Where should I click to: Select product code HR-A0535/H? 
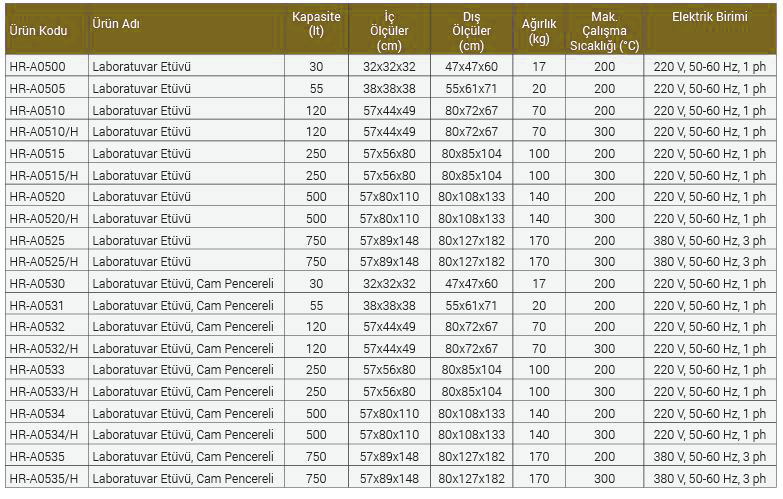43,479
